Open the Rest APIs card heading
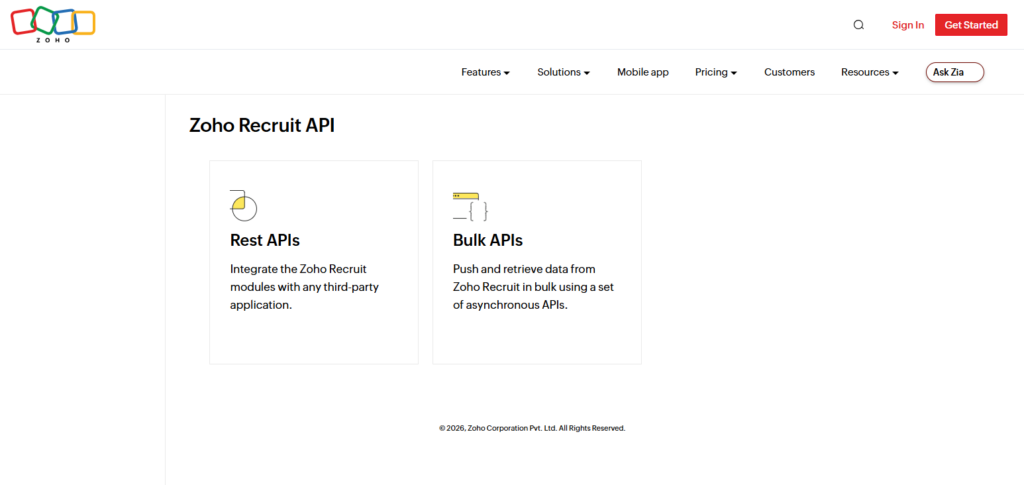 point(264,240)
